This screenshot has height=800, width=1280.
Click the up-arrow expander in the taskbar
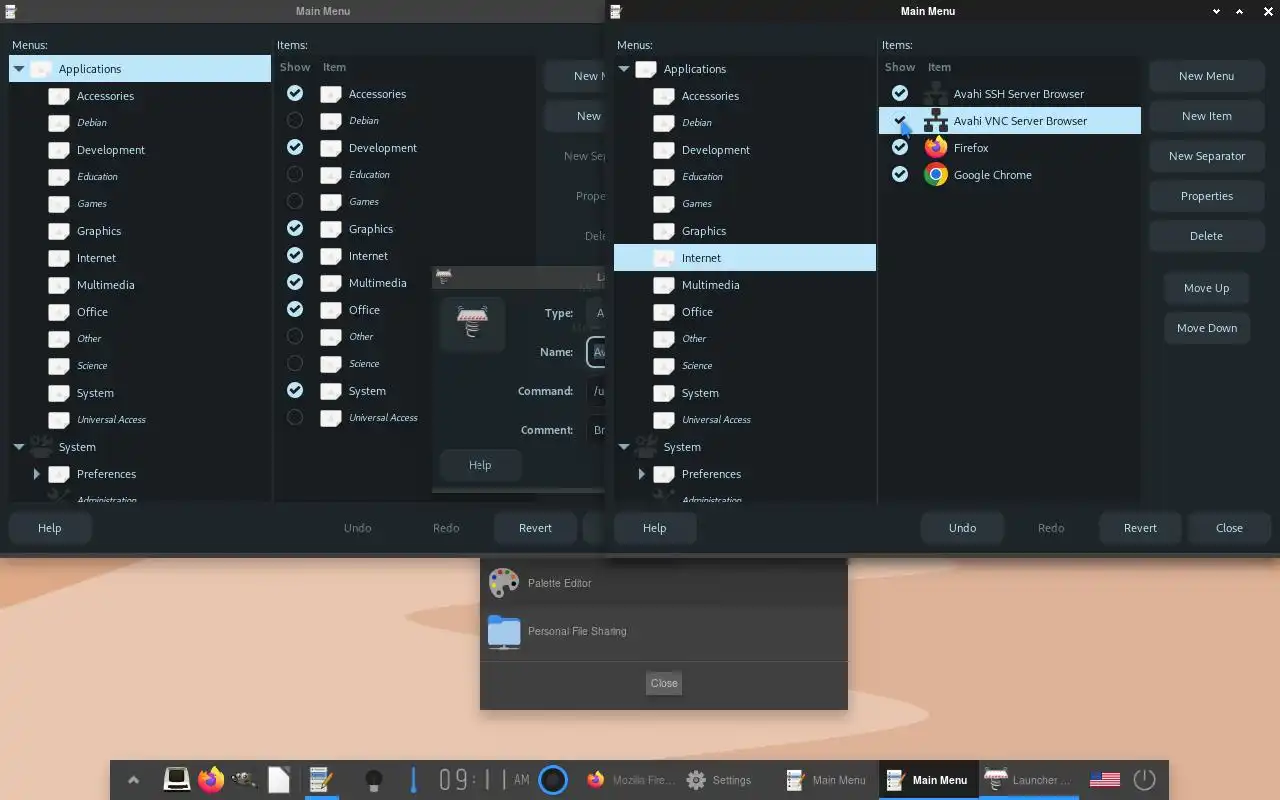click(133, 780)
